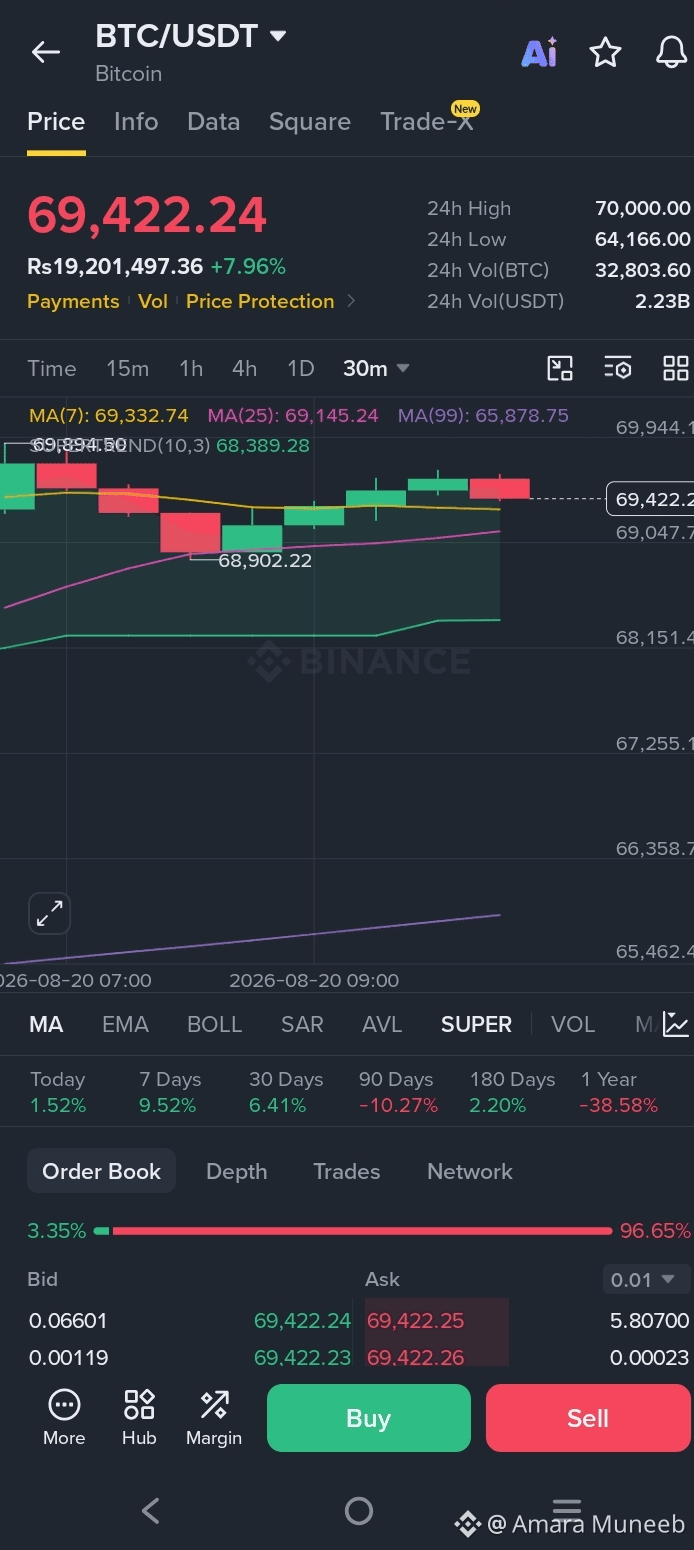Viewport: 694px width, 1550px height.
Task: Toggle the SUPER indicator
Action: (x=476, y=1024)
